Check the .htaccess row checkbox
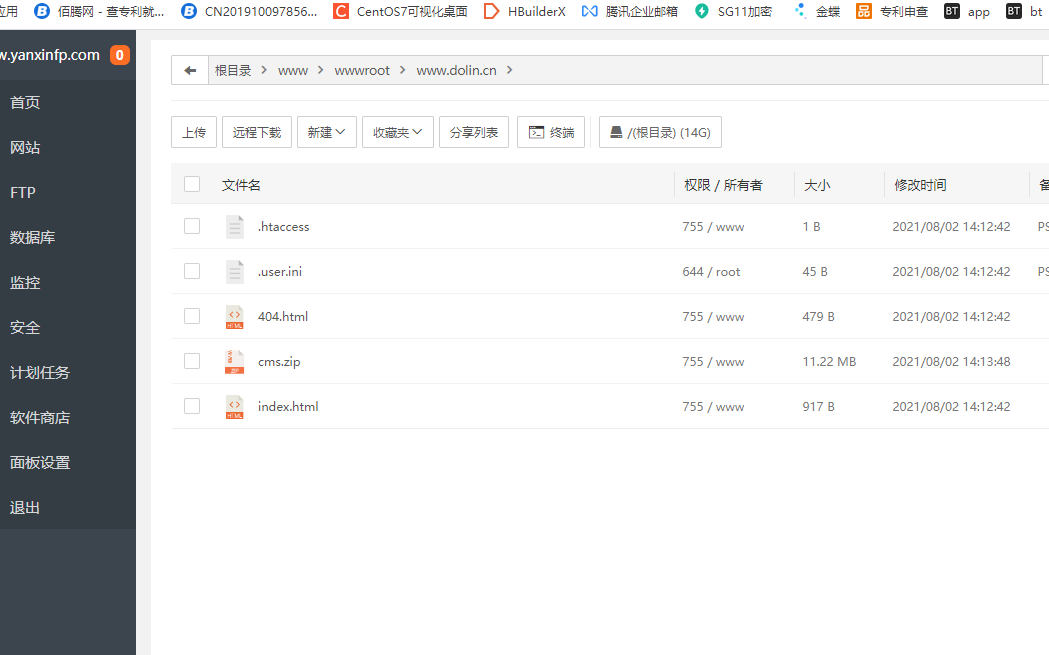 point(192,226)
